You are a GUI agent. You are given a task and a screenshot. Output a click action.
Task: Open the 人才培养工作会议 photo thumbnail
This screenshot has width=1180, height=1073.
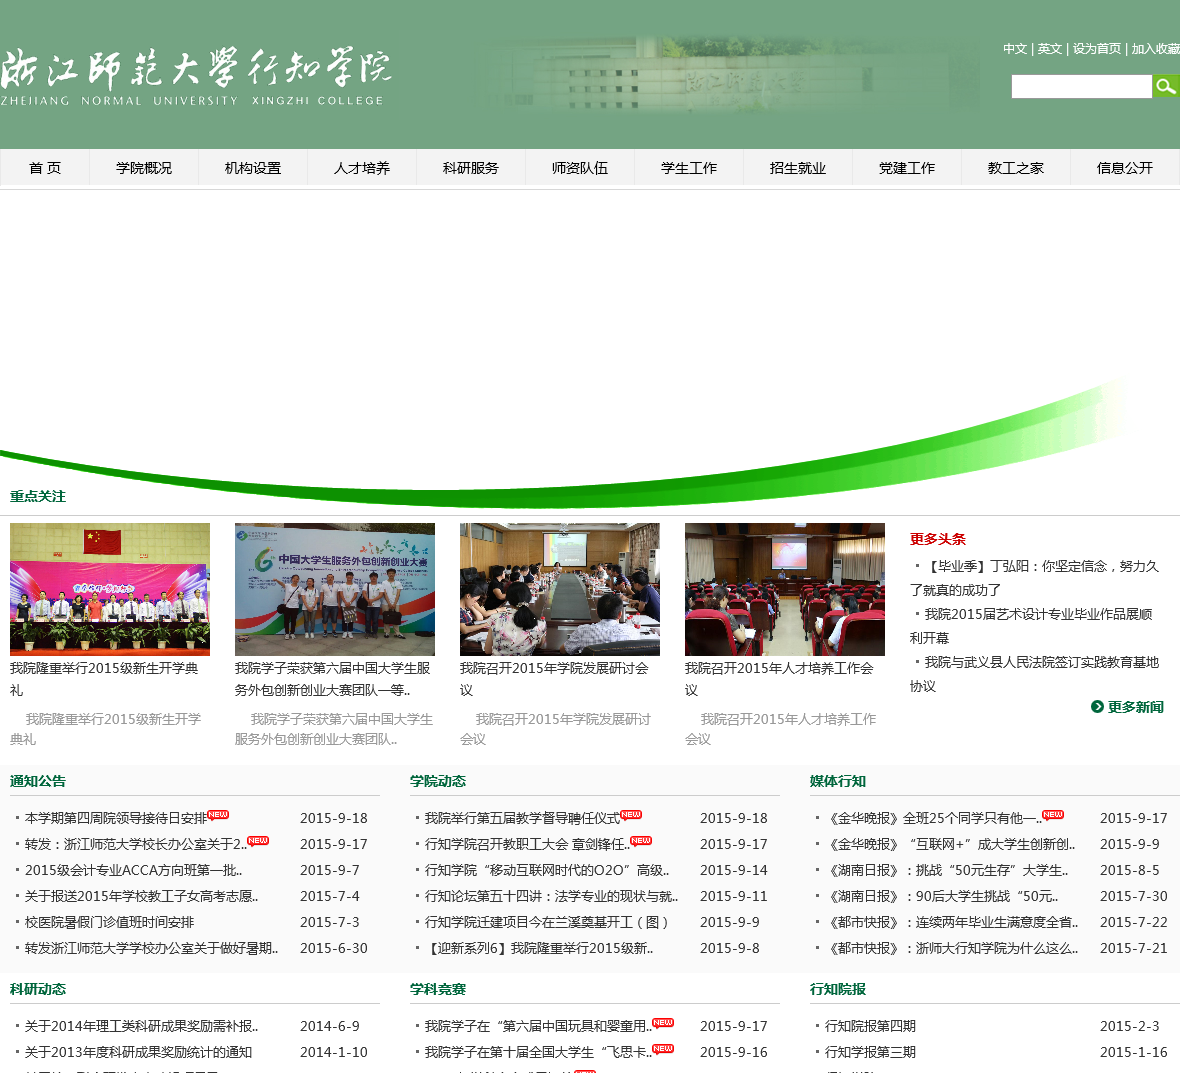(785, 589)
